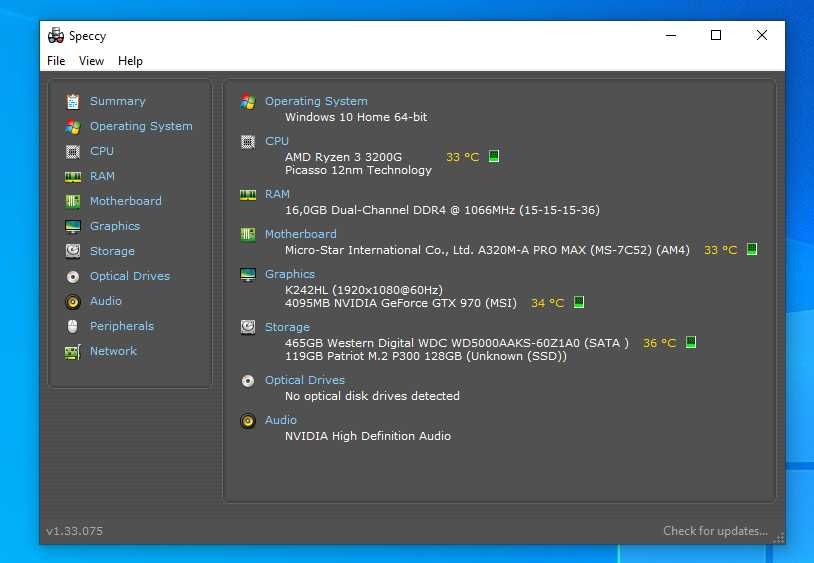
Task: Select Summary in the sidebar
Action: coord(117,101)
